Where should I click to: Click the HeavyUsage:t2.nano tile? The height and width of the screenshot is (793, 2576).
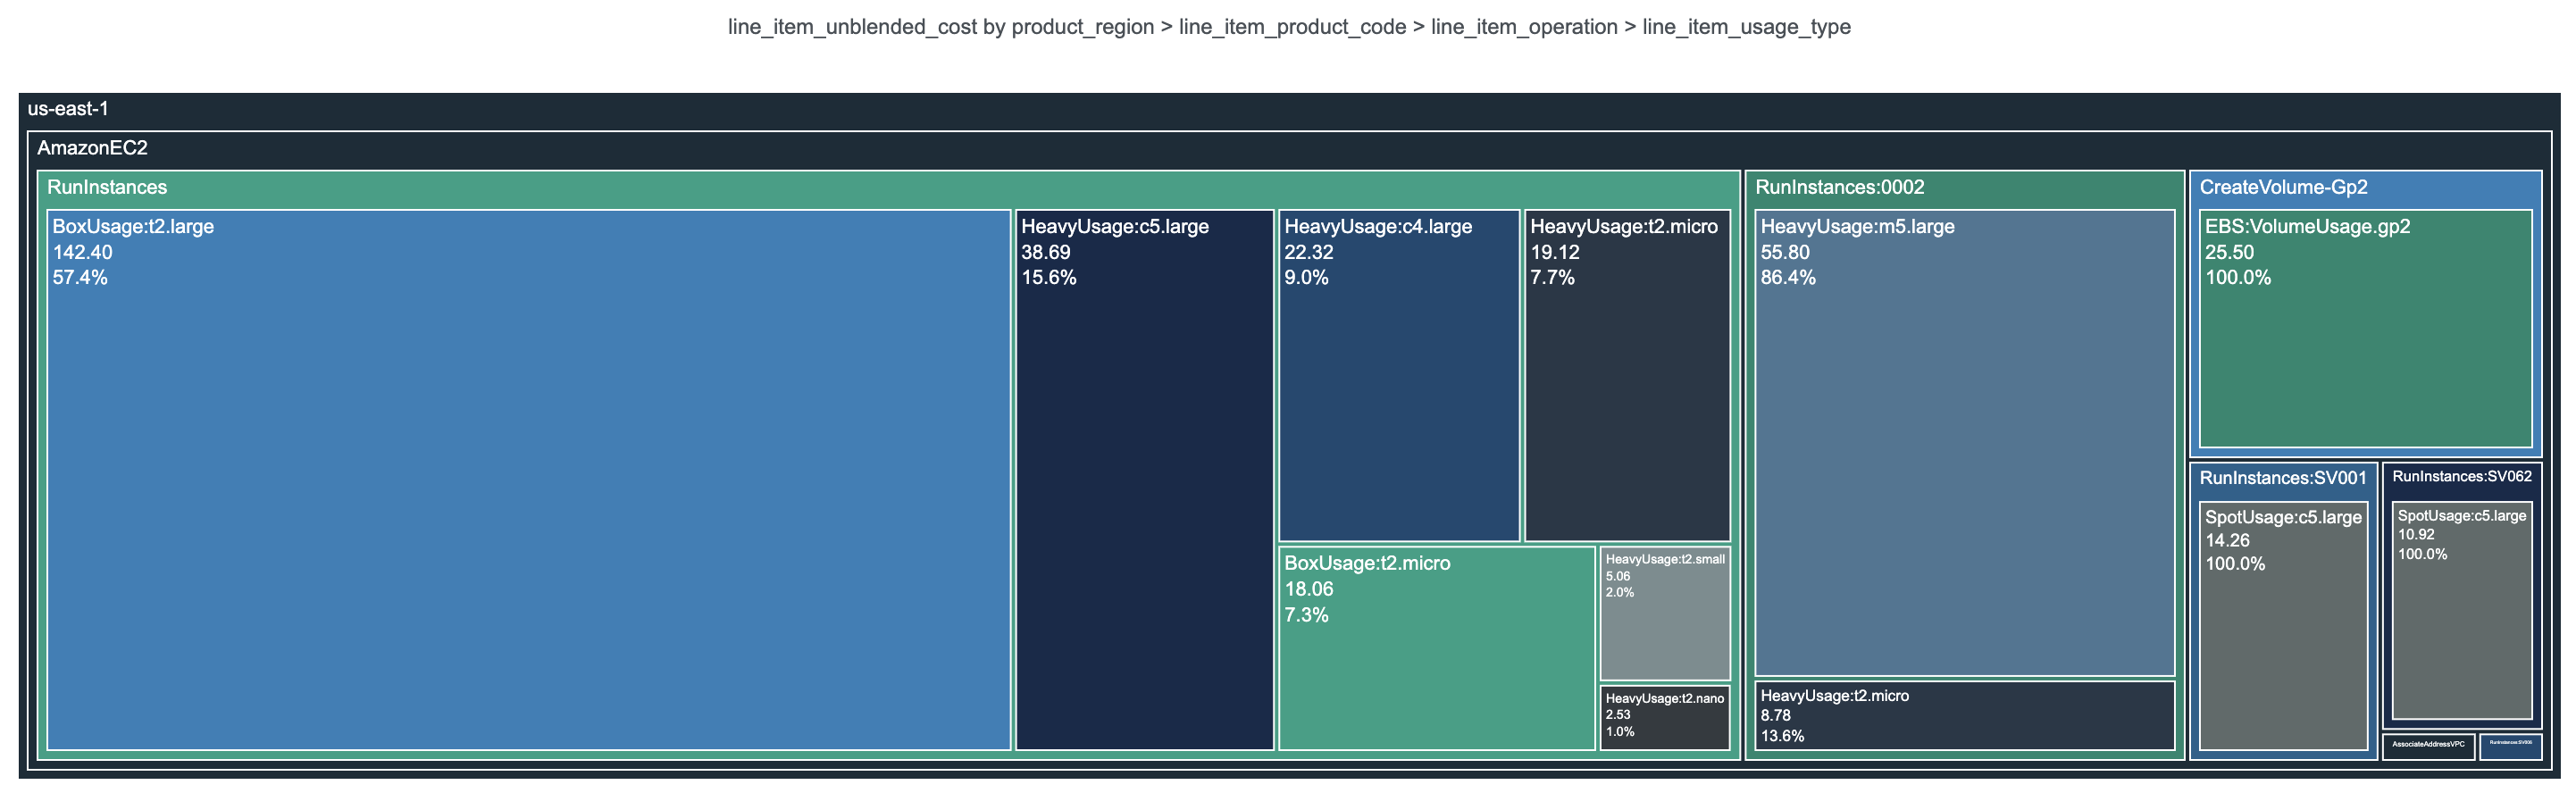[x=1664, y=717]
